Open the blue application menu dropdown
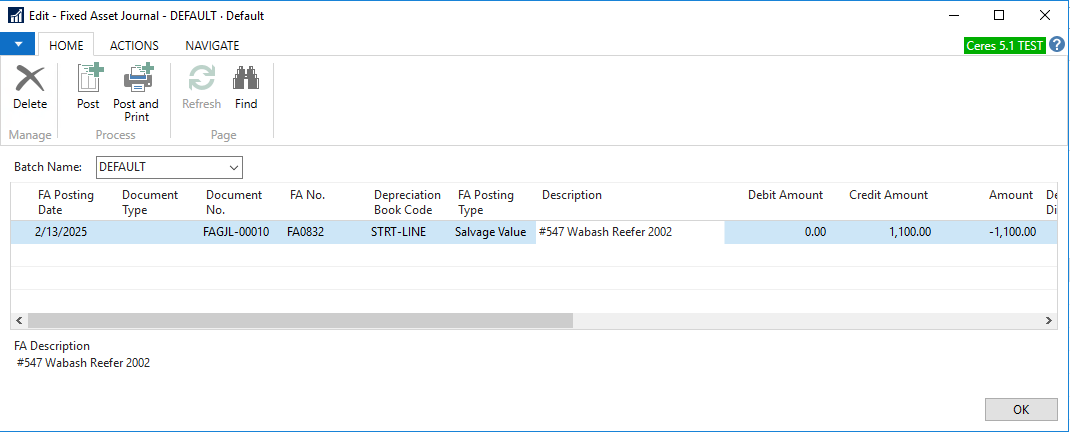 tap(18, 45)
